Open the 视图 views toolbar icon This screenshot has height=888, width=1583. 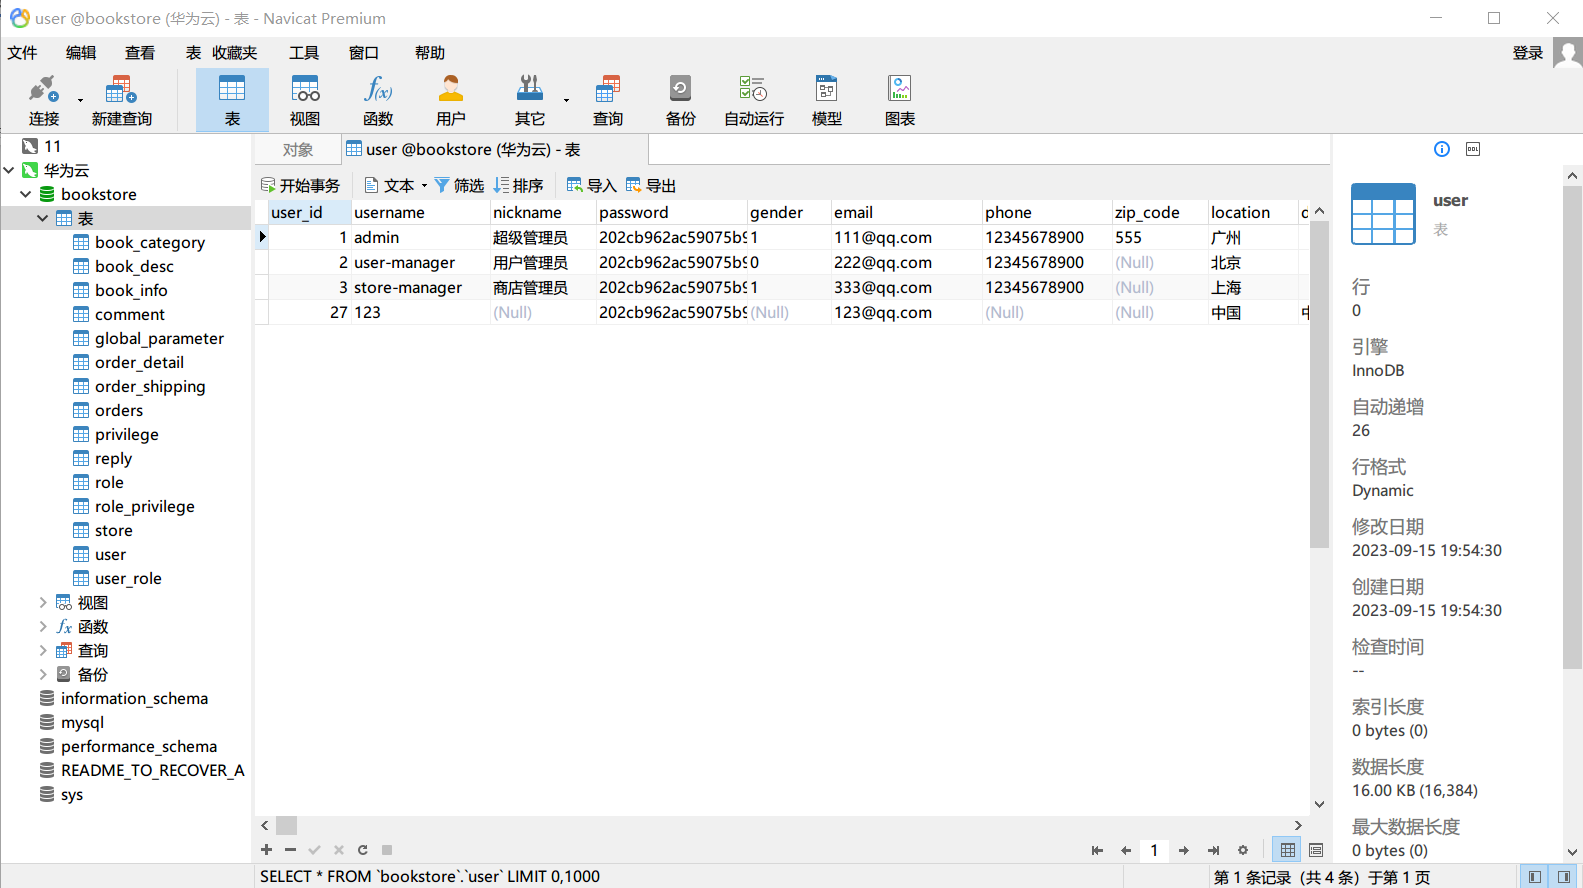[305, 100]
